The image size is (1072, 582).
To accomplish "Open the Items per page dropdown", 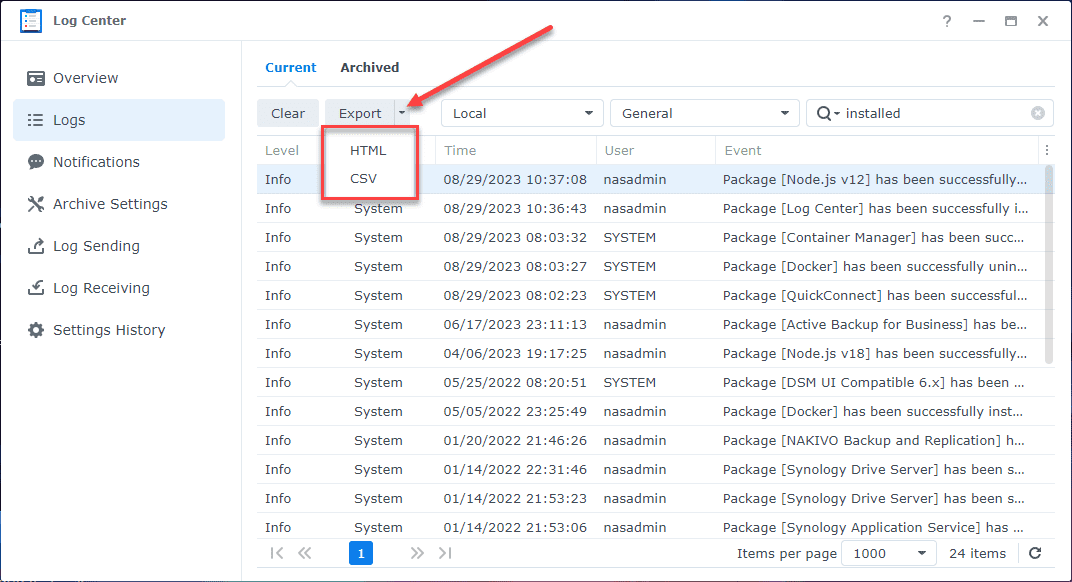I will [x=888, y=552].
